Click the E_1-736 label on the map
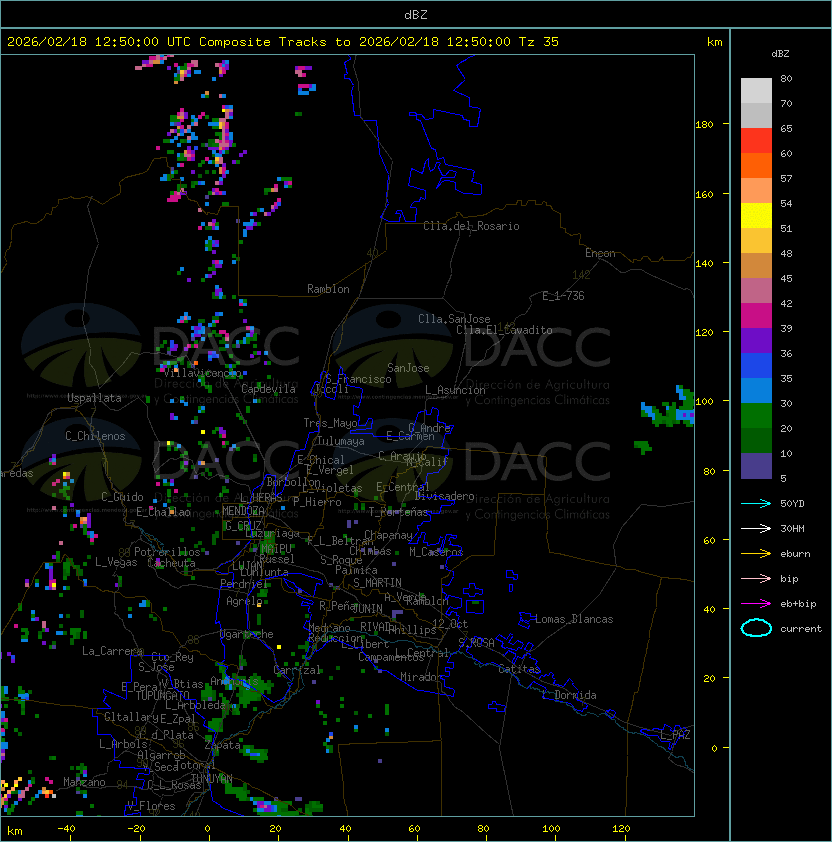Image resolution: width=832 pixels, height=842 pixels. point(563,296)
